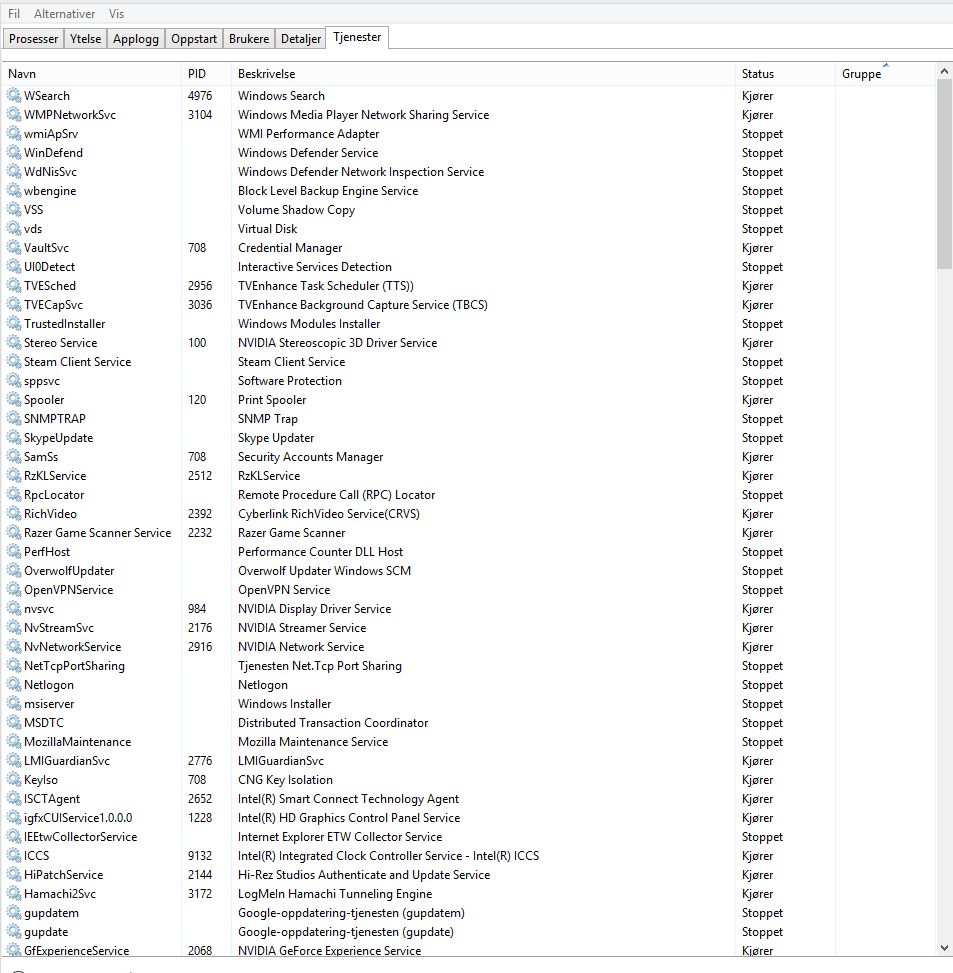This screenshot has width=953, height=973.
Task: Open the Detaljer tab
Action: pos(301,38)
